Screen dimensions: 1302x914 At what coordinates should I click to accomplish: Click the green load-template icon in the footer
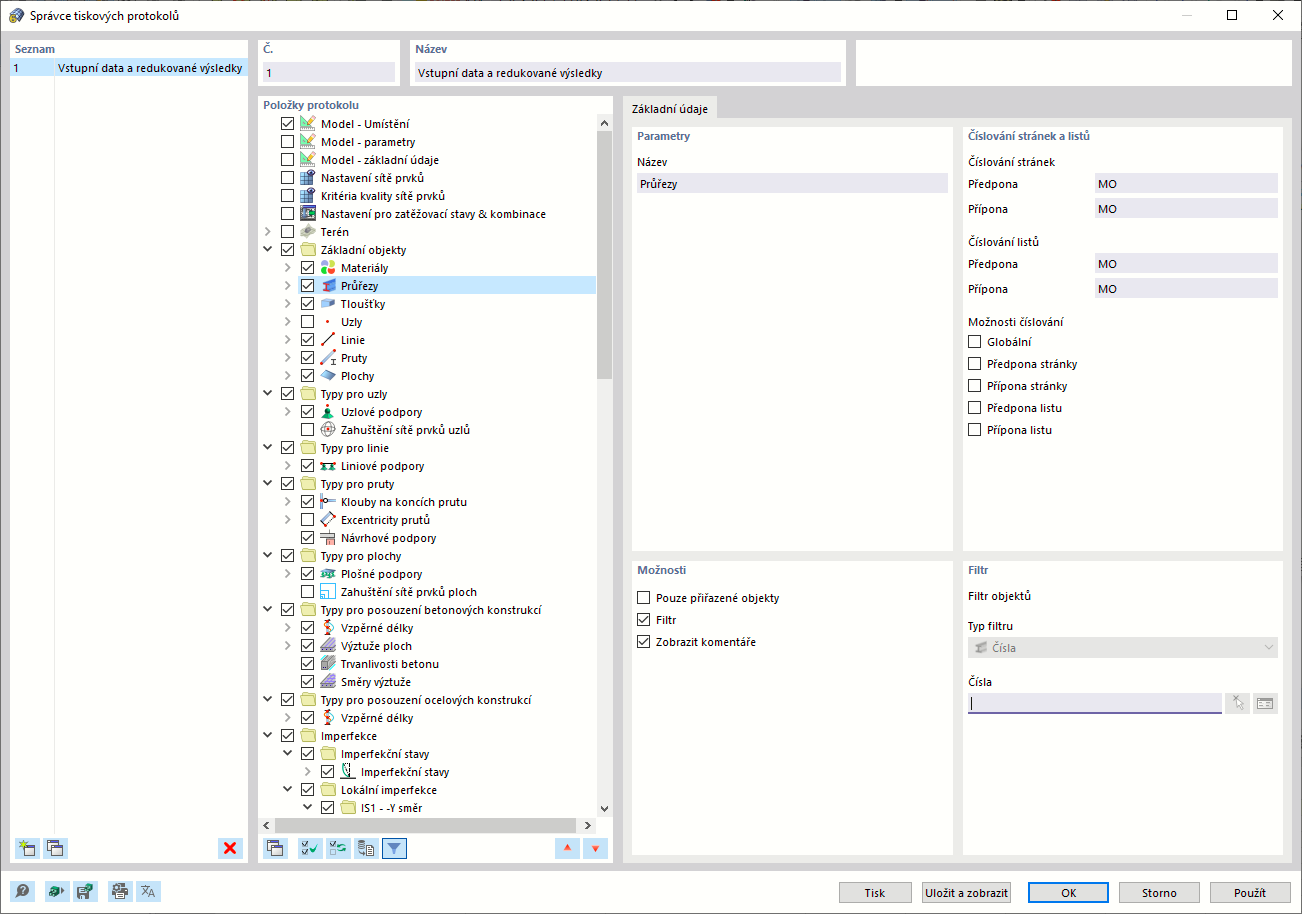(56, 892)
